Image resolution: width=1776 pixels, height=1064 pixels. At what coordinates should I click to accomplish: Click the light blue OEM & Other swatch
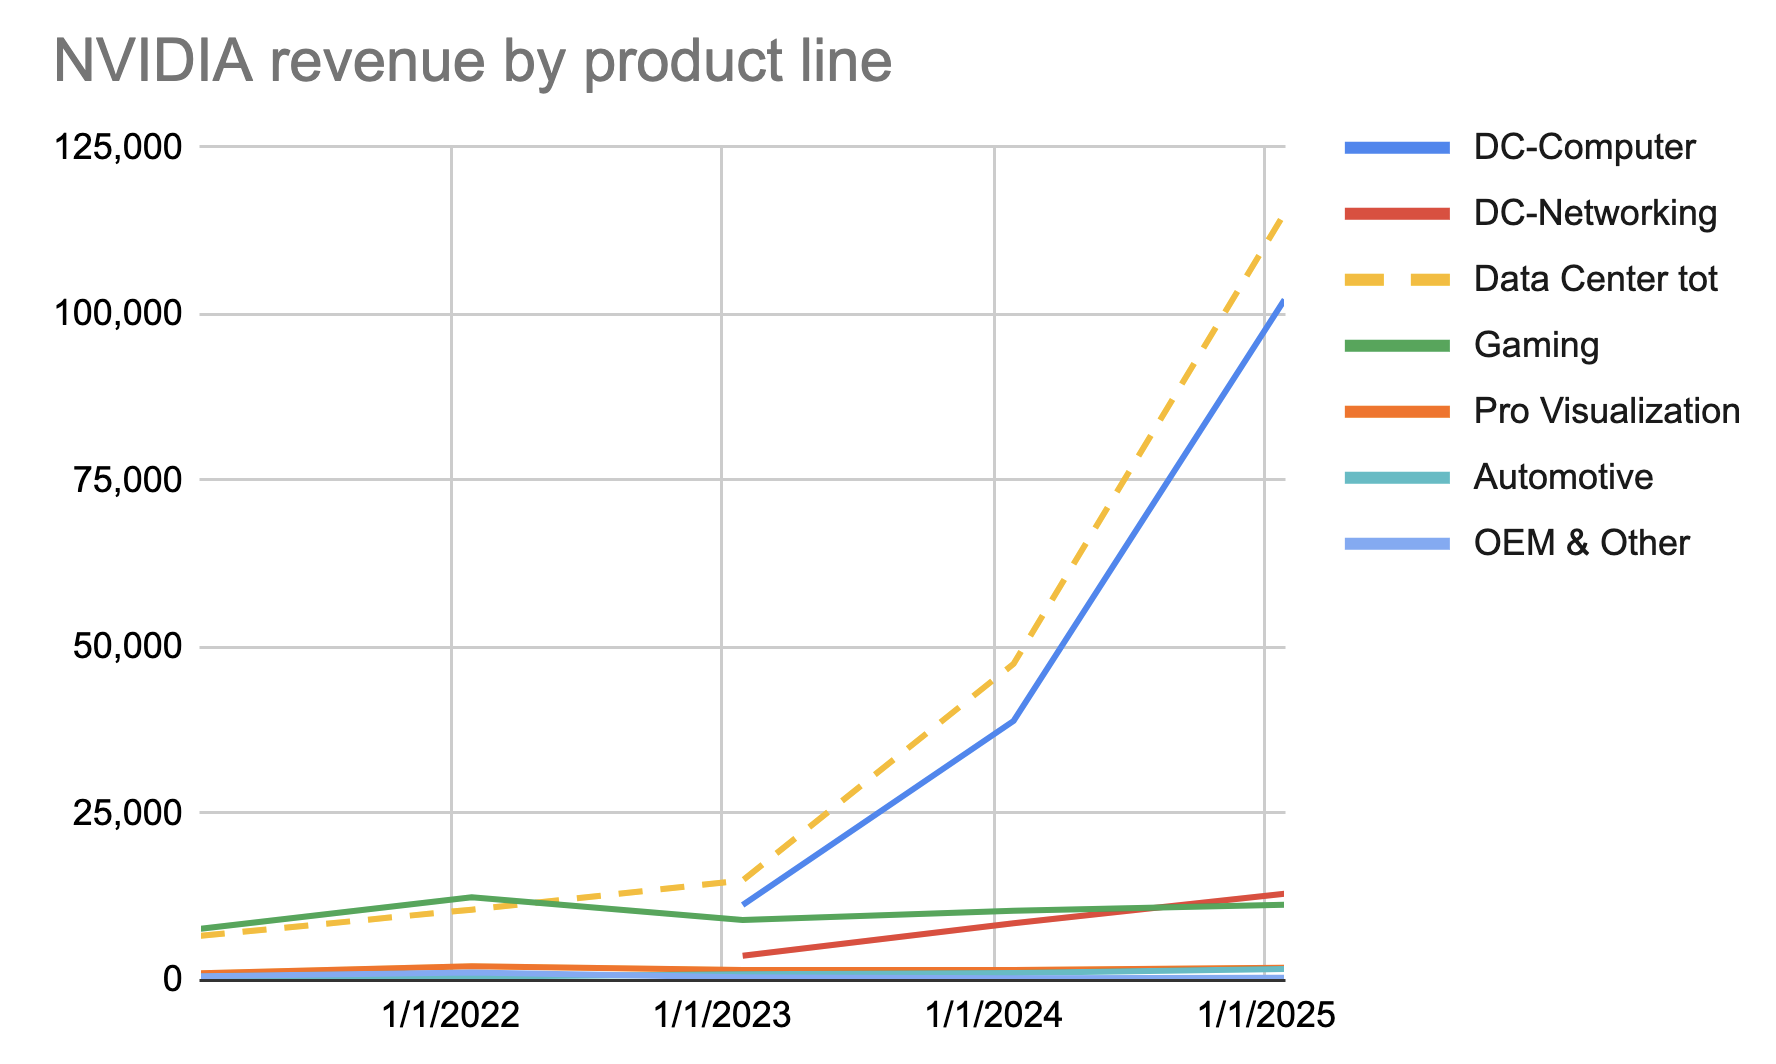click(x=1396, y=543)
